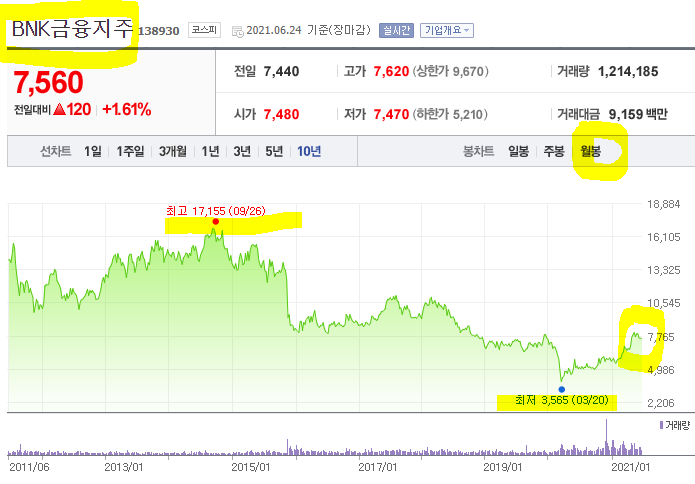The image size is (695, 484).
Task: Click the 최저 3,565 (03/20) label
Action: 562,400
